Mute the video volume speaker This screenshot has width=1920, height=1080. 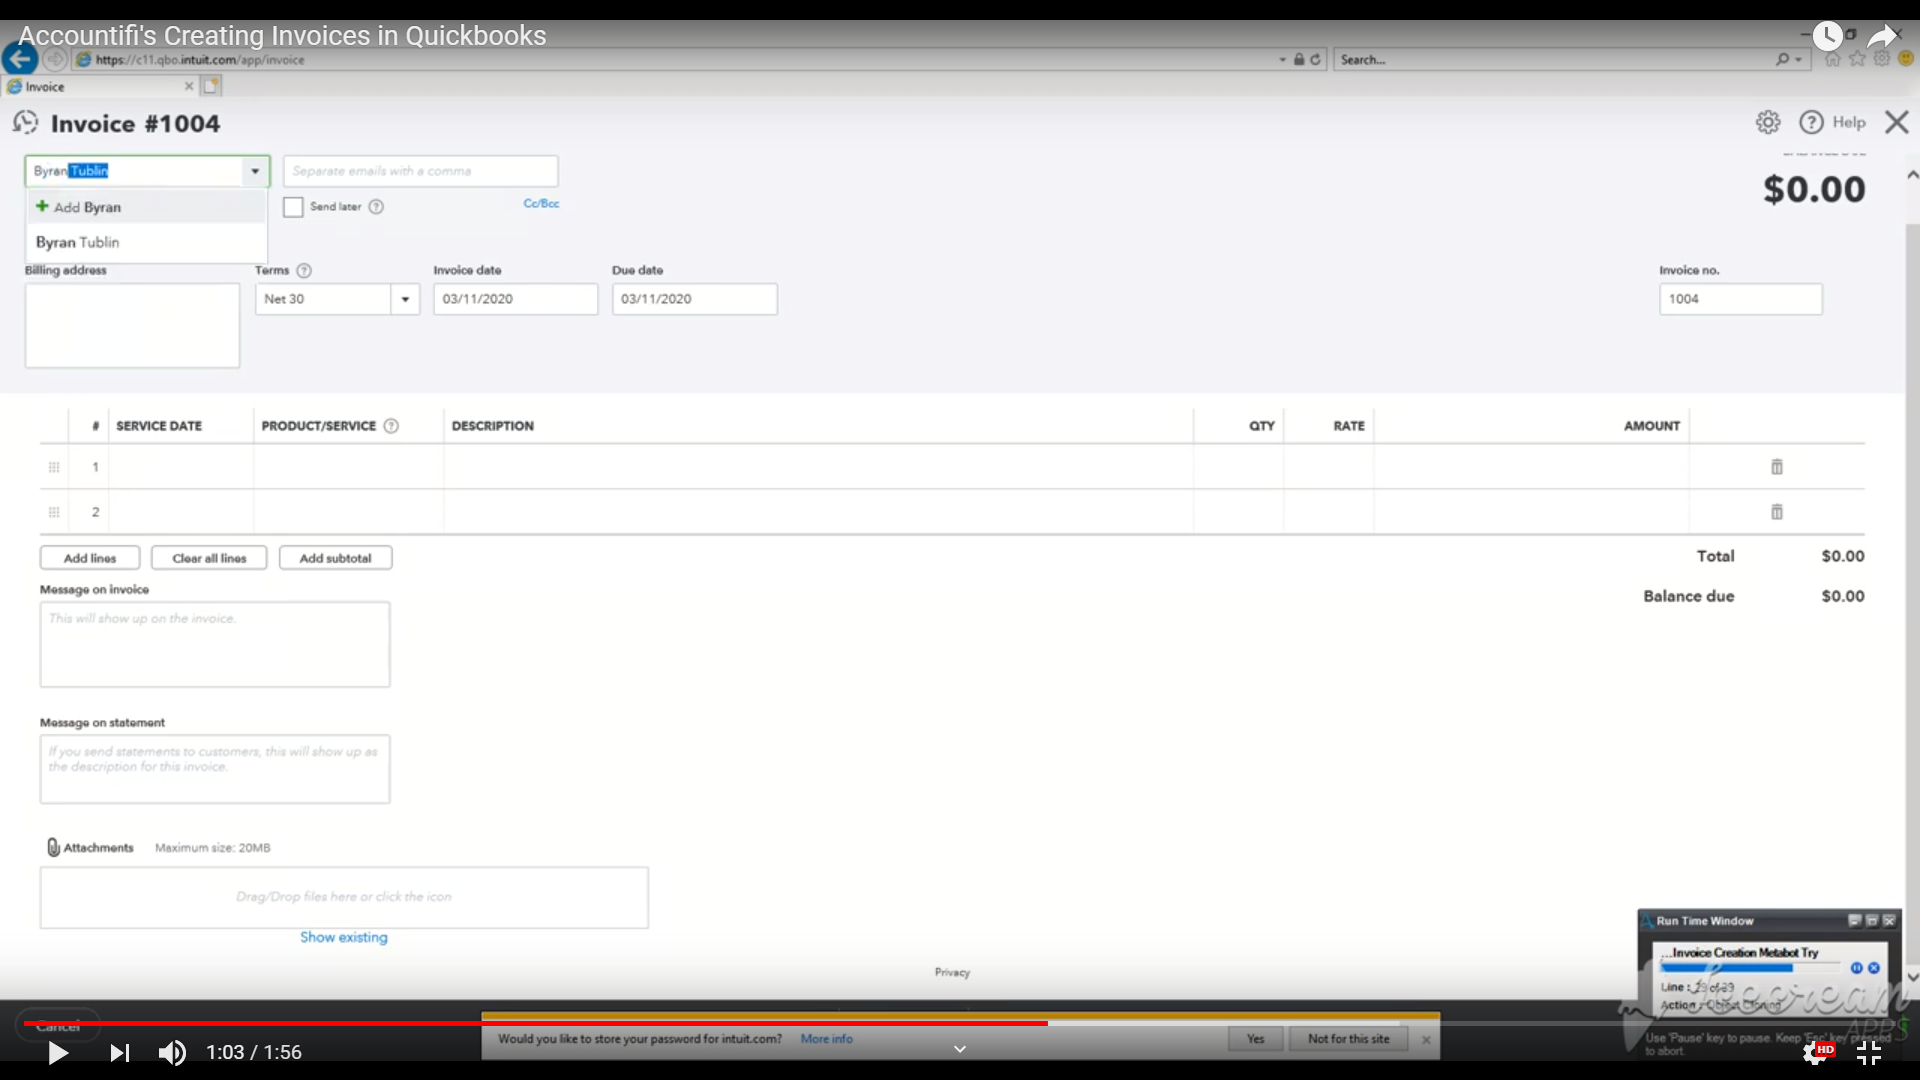click(x=172, y=1052)
